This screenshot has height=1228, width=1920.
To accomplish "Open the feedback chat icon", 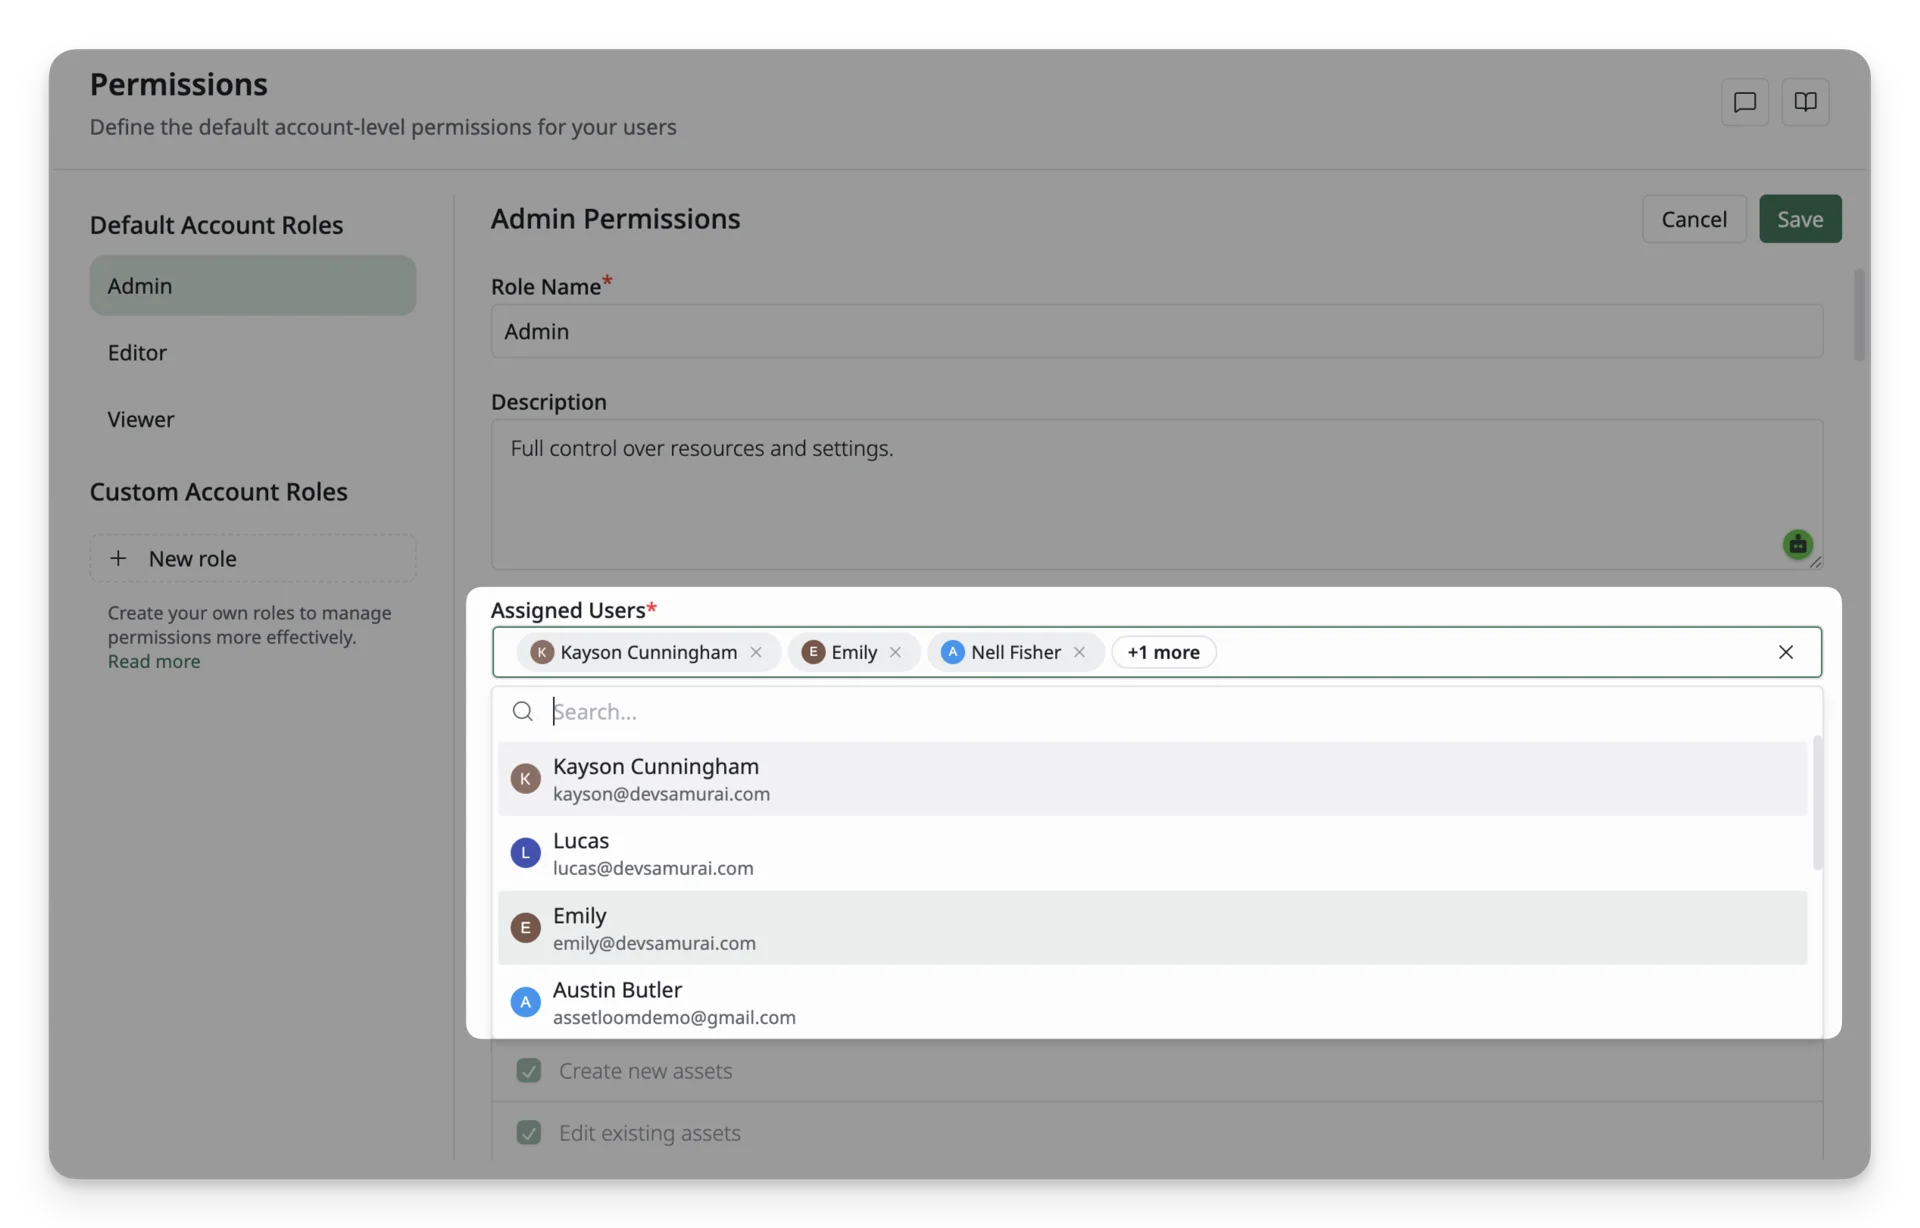I will click(x=1744, y=102).
